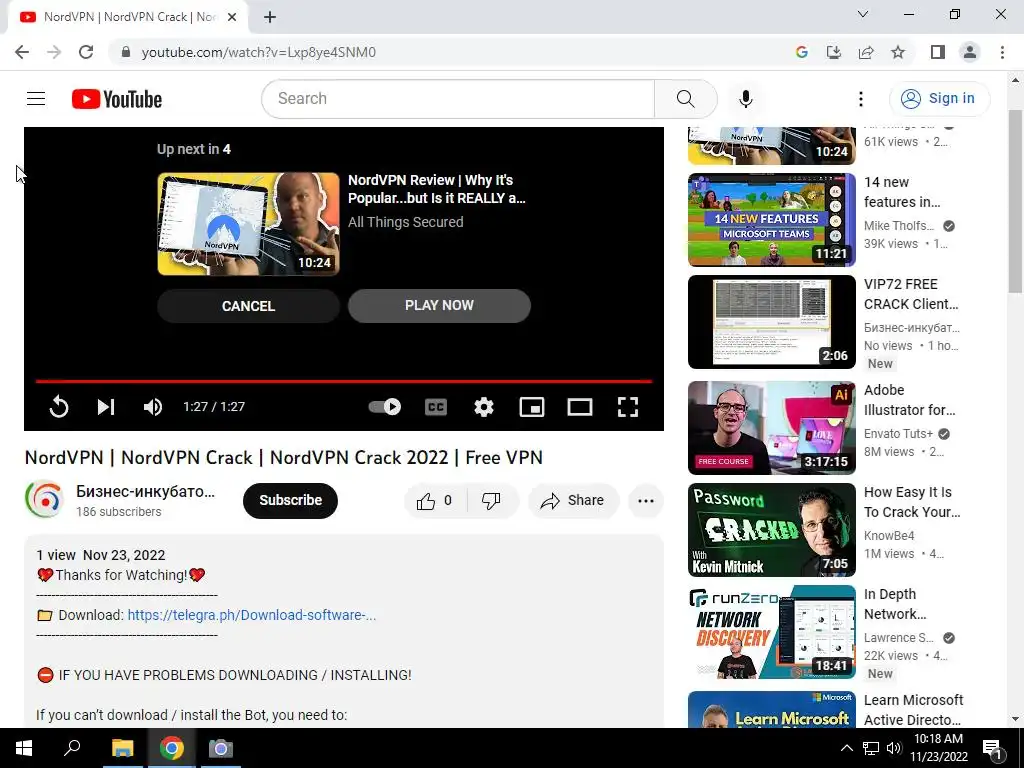Open the channel avatar icon
This screenshot has height=768, width=1024.
point(44,500)
